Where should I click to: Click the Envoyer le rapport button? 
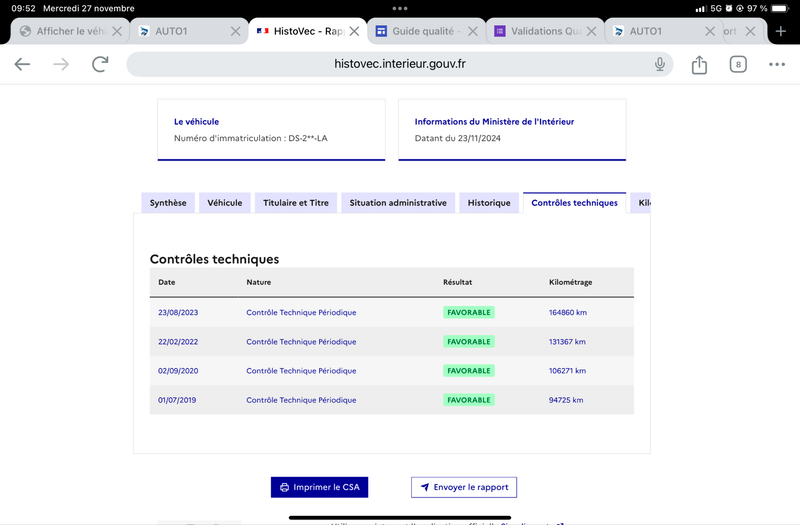(464, 487)
